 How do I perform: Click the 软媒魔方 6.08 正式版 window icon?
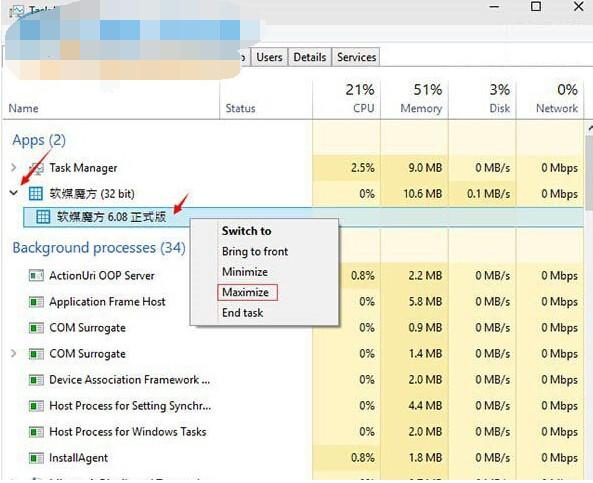pyautogui.click(x=43, y=217)
